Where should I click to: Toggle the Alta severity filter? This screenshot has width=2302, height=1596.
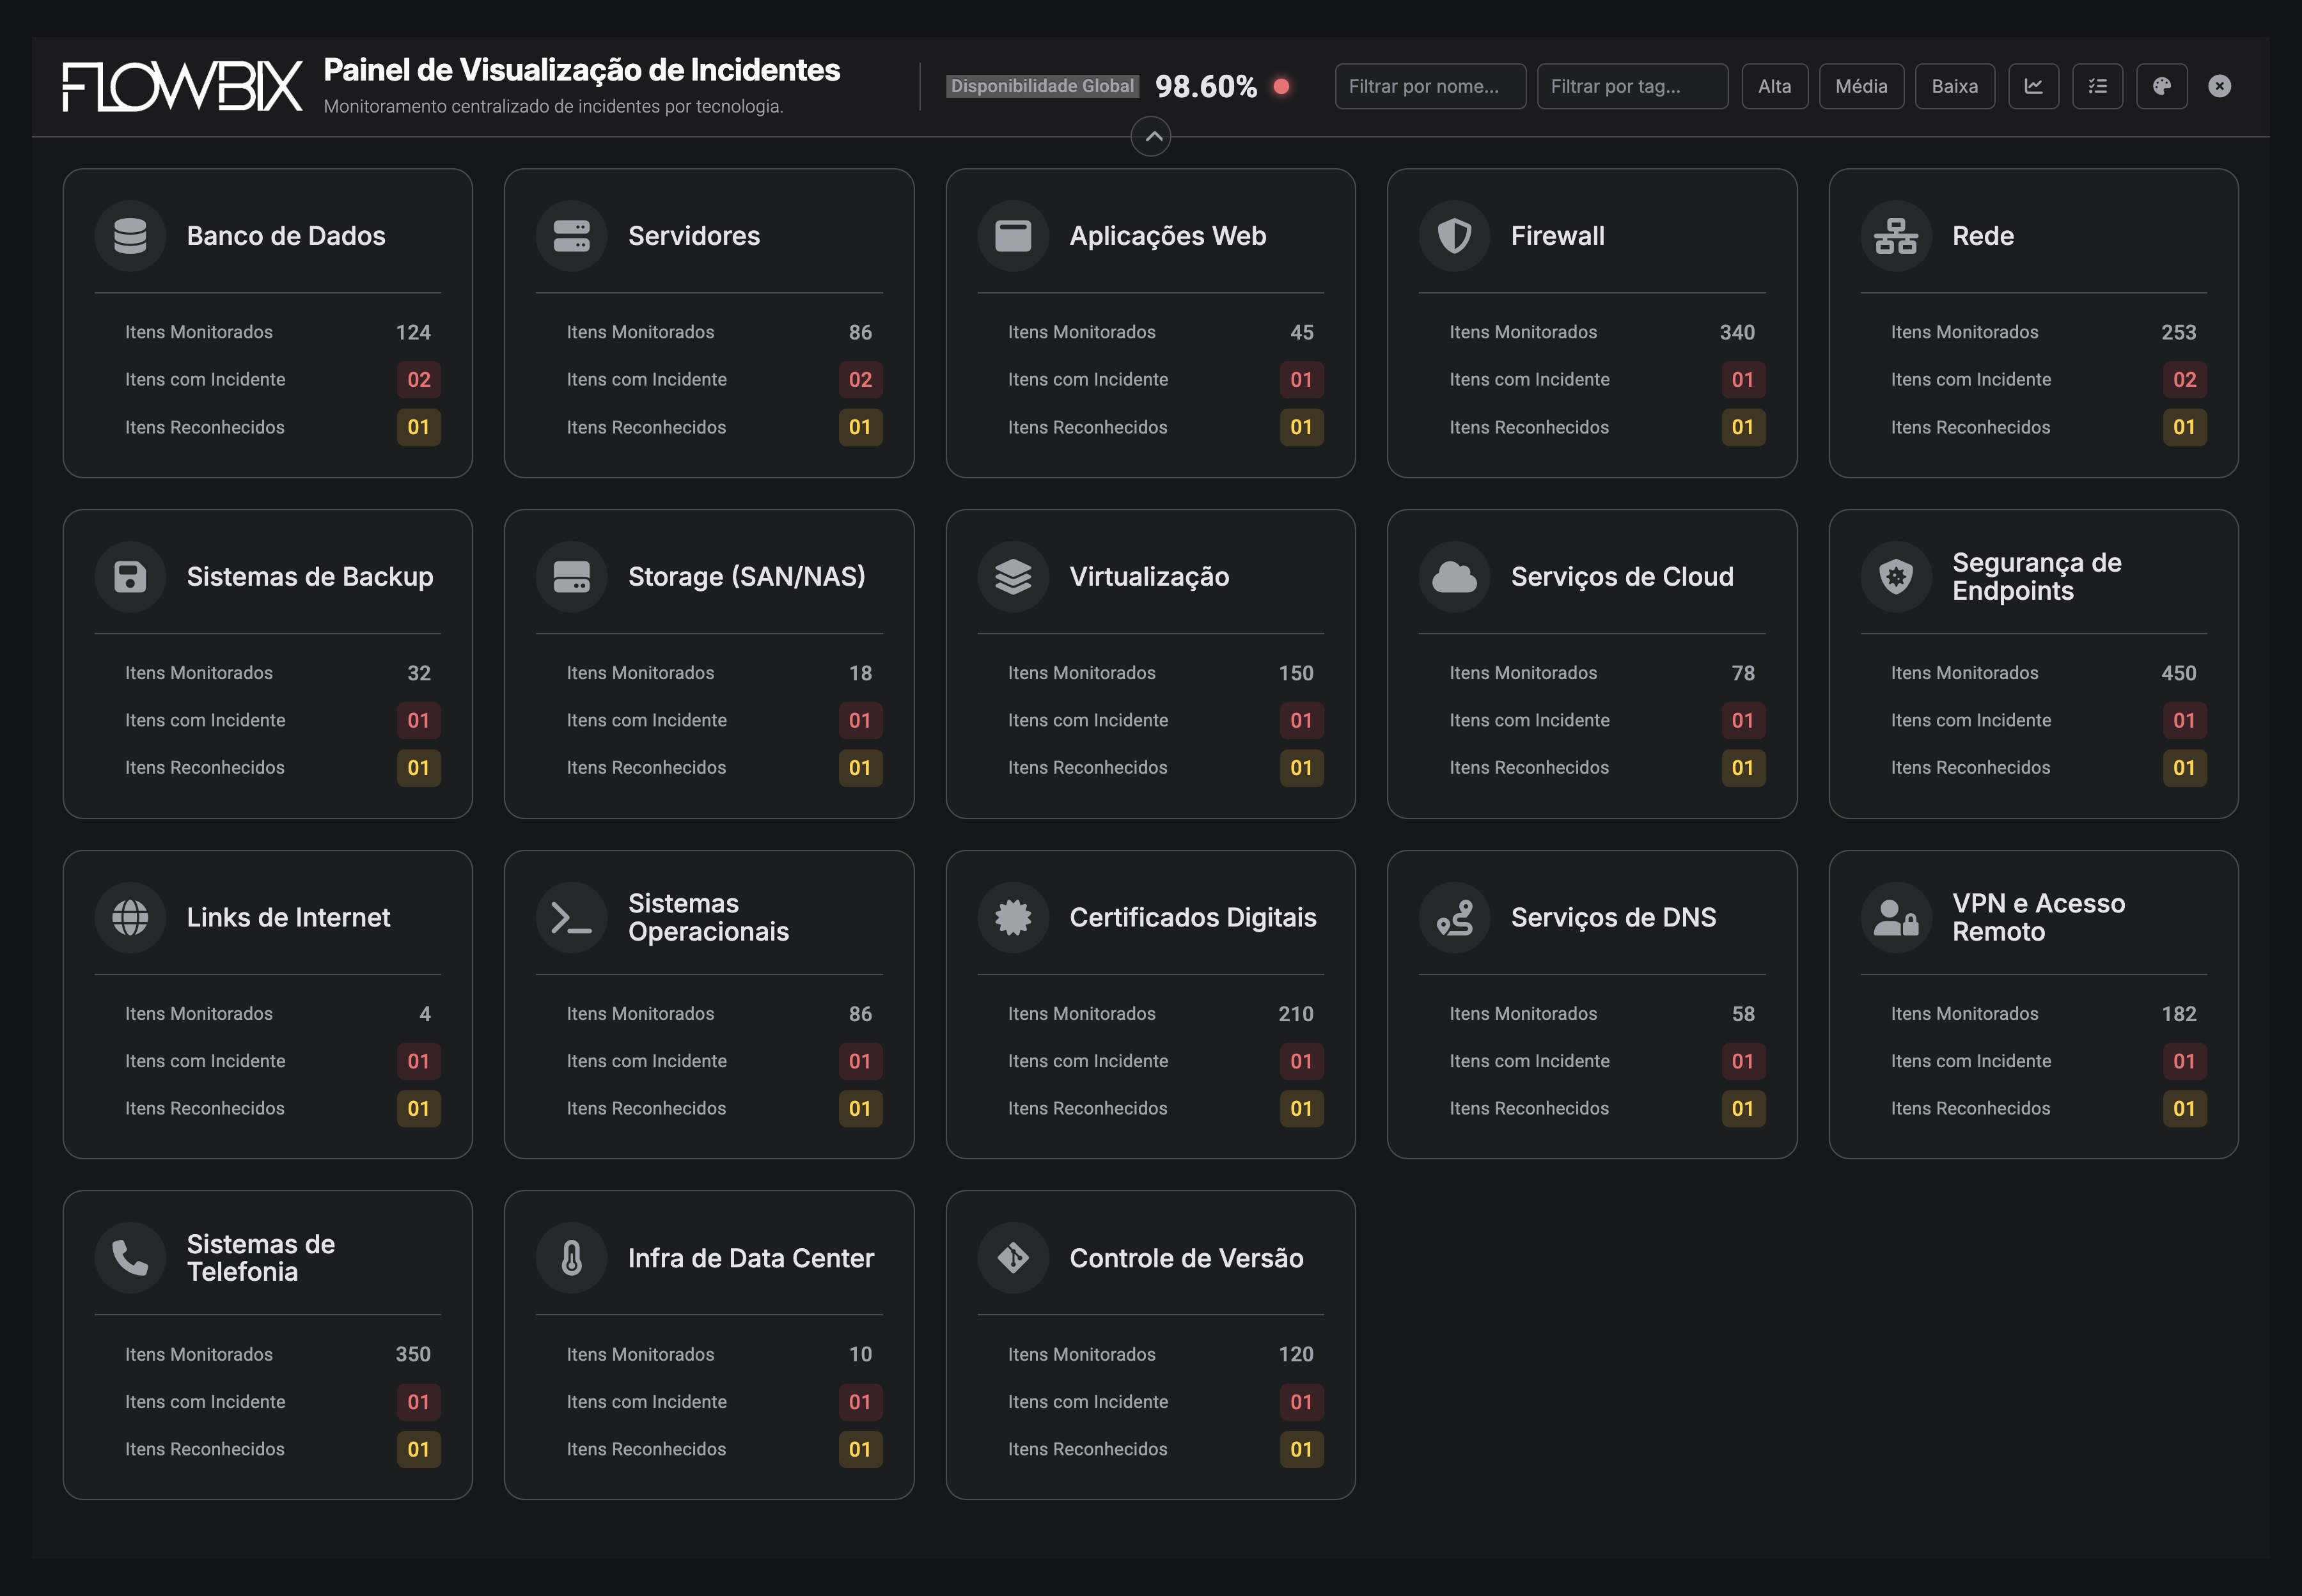click(x=1775, y=86)
